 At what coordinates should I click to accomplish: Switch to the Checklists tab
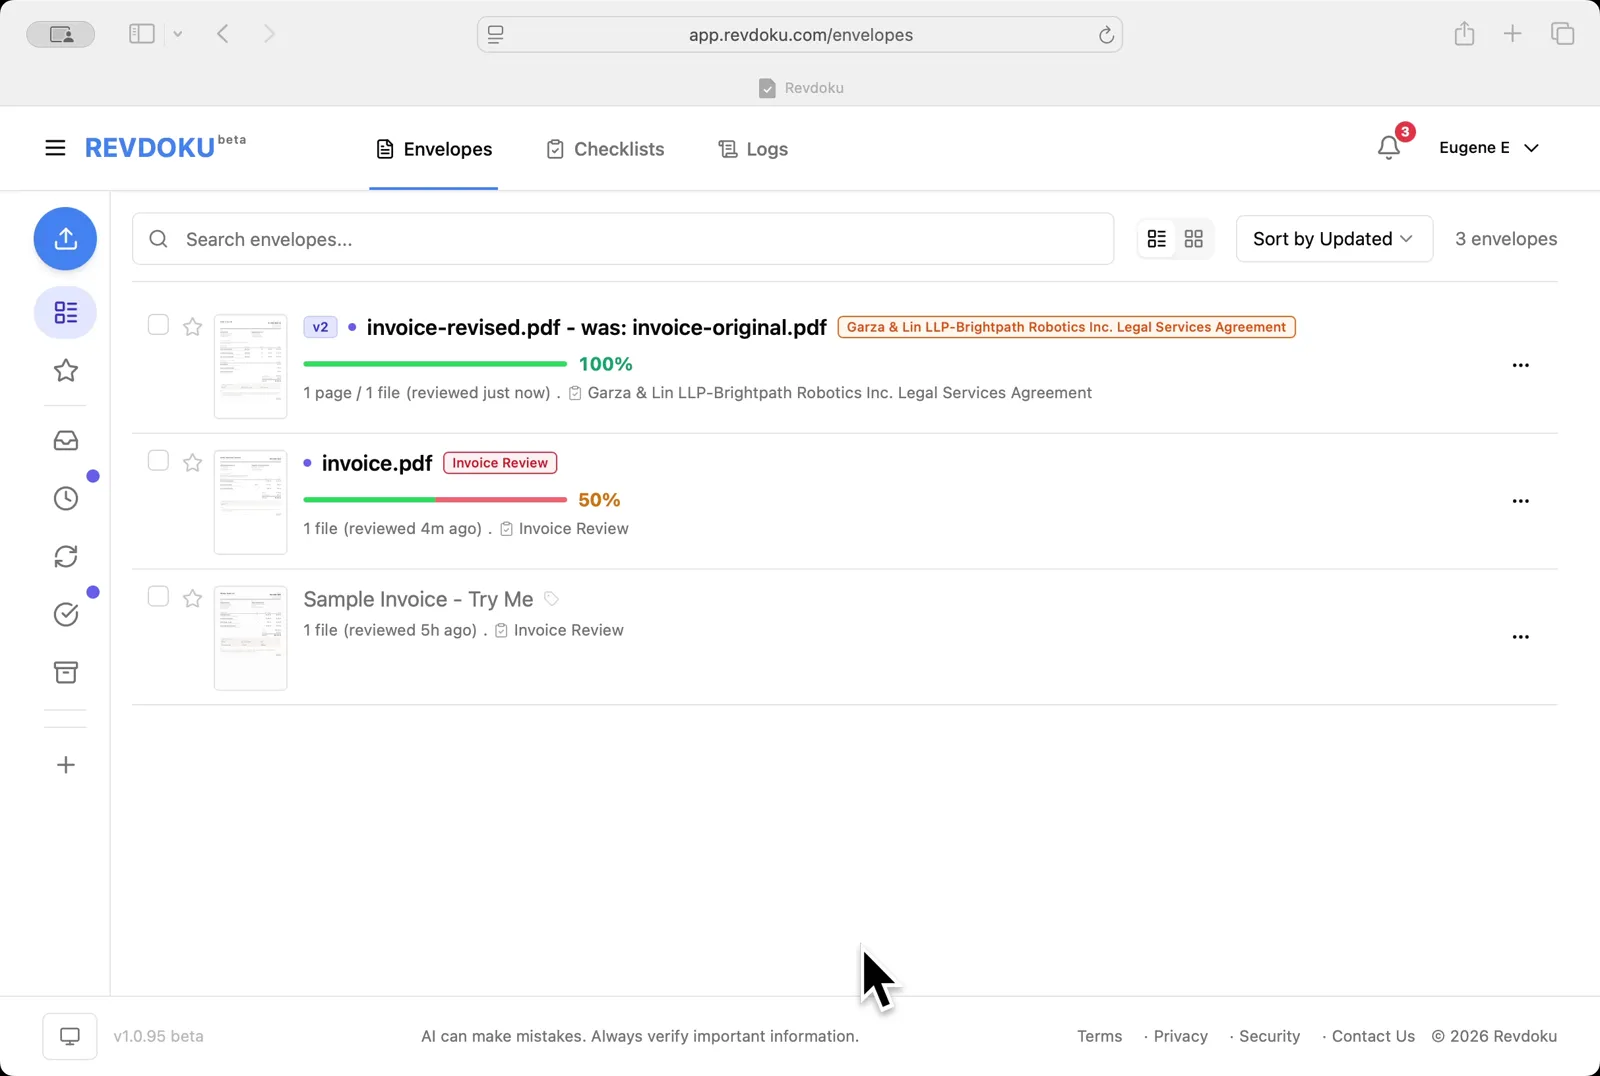[605, 148]
